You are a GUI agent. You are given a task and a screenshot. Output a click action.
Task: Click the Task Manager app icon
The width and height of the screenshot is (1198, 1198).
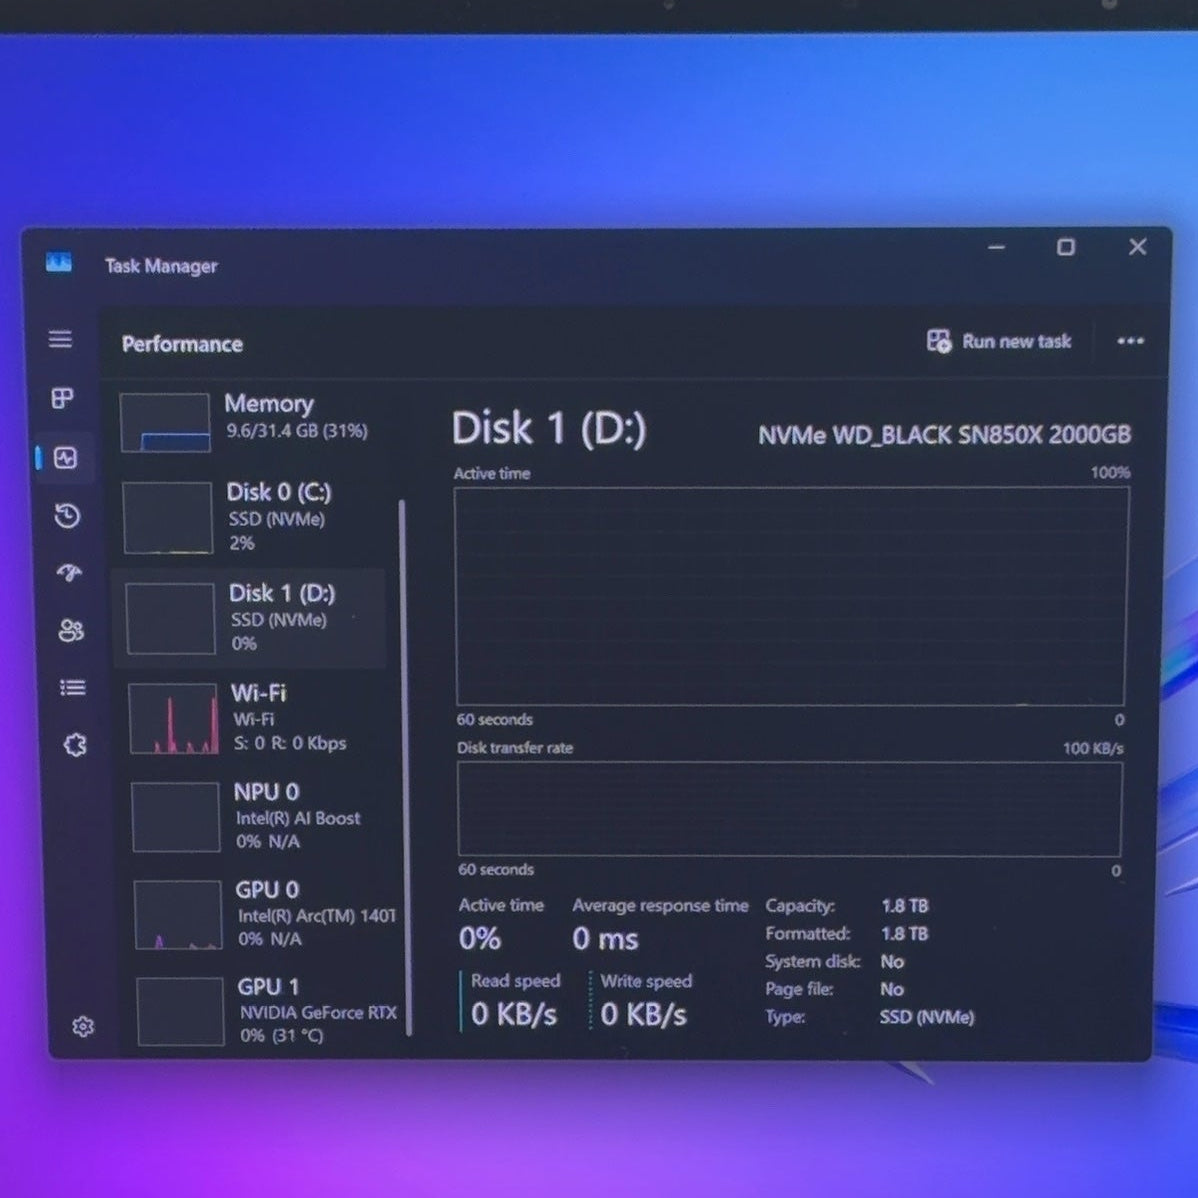[59, 263]
